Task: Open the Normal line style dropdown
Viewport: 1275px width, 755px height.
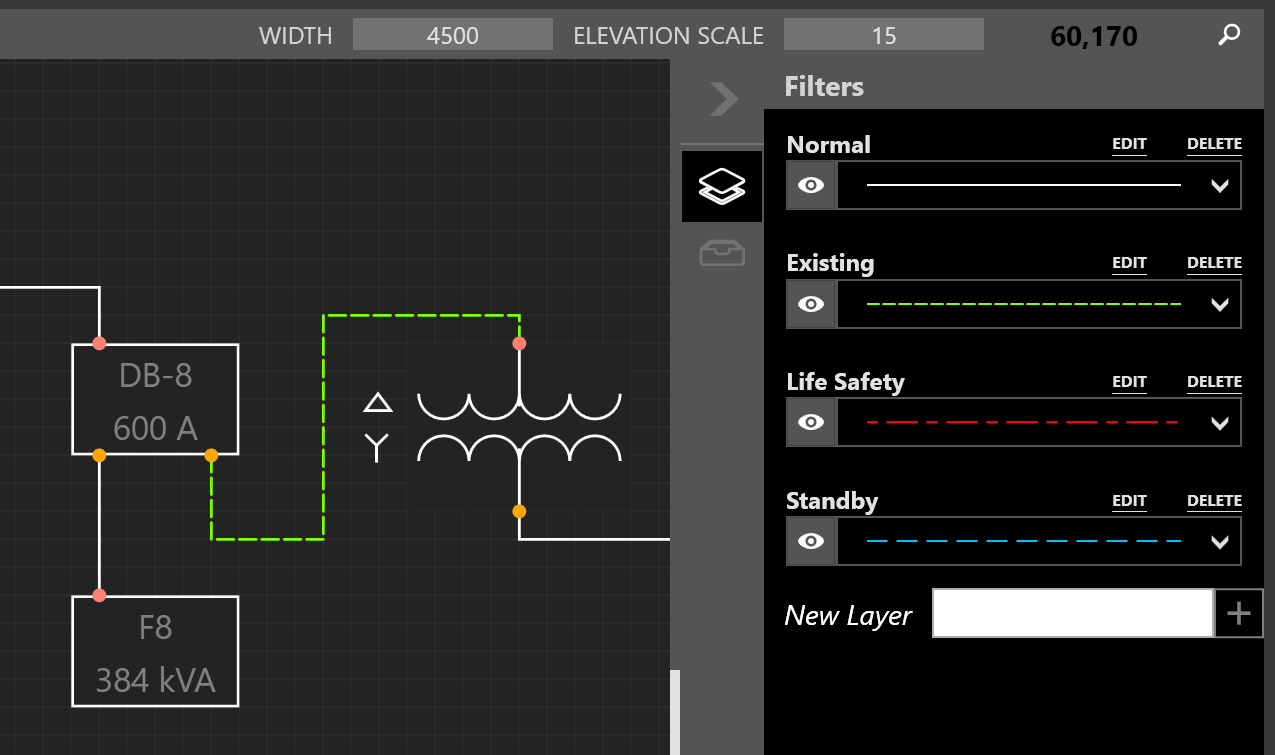Action: pyautogui.click(x=1219, y=185)
